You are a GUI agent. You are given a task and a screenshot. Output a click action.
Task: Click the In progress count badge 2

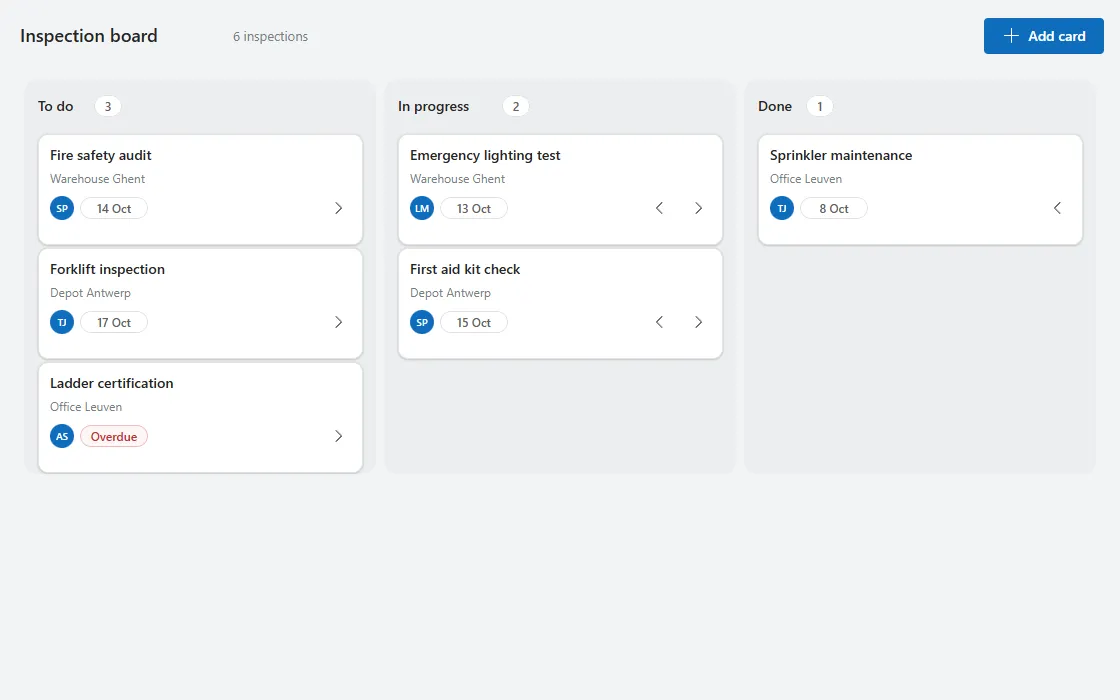[x=516, y=106]
